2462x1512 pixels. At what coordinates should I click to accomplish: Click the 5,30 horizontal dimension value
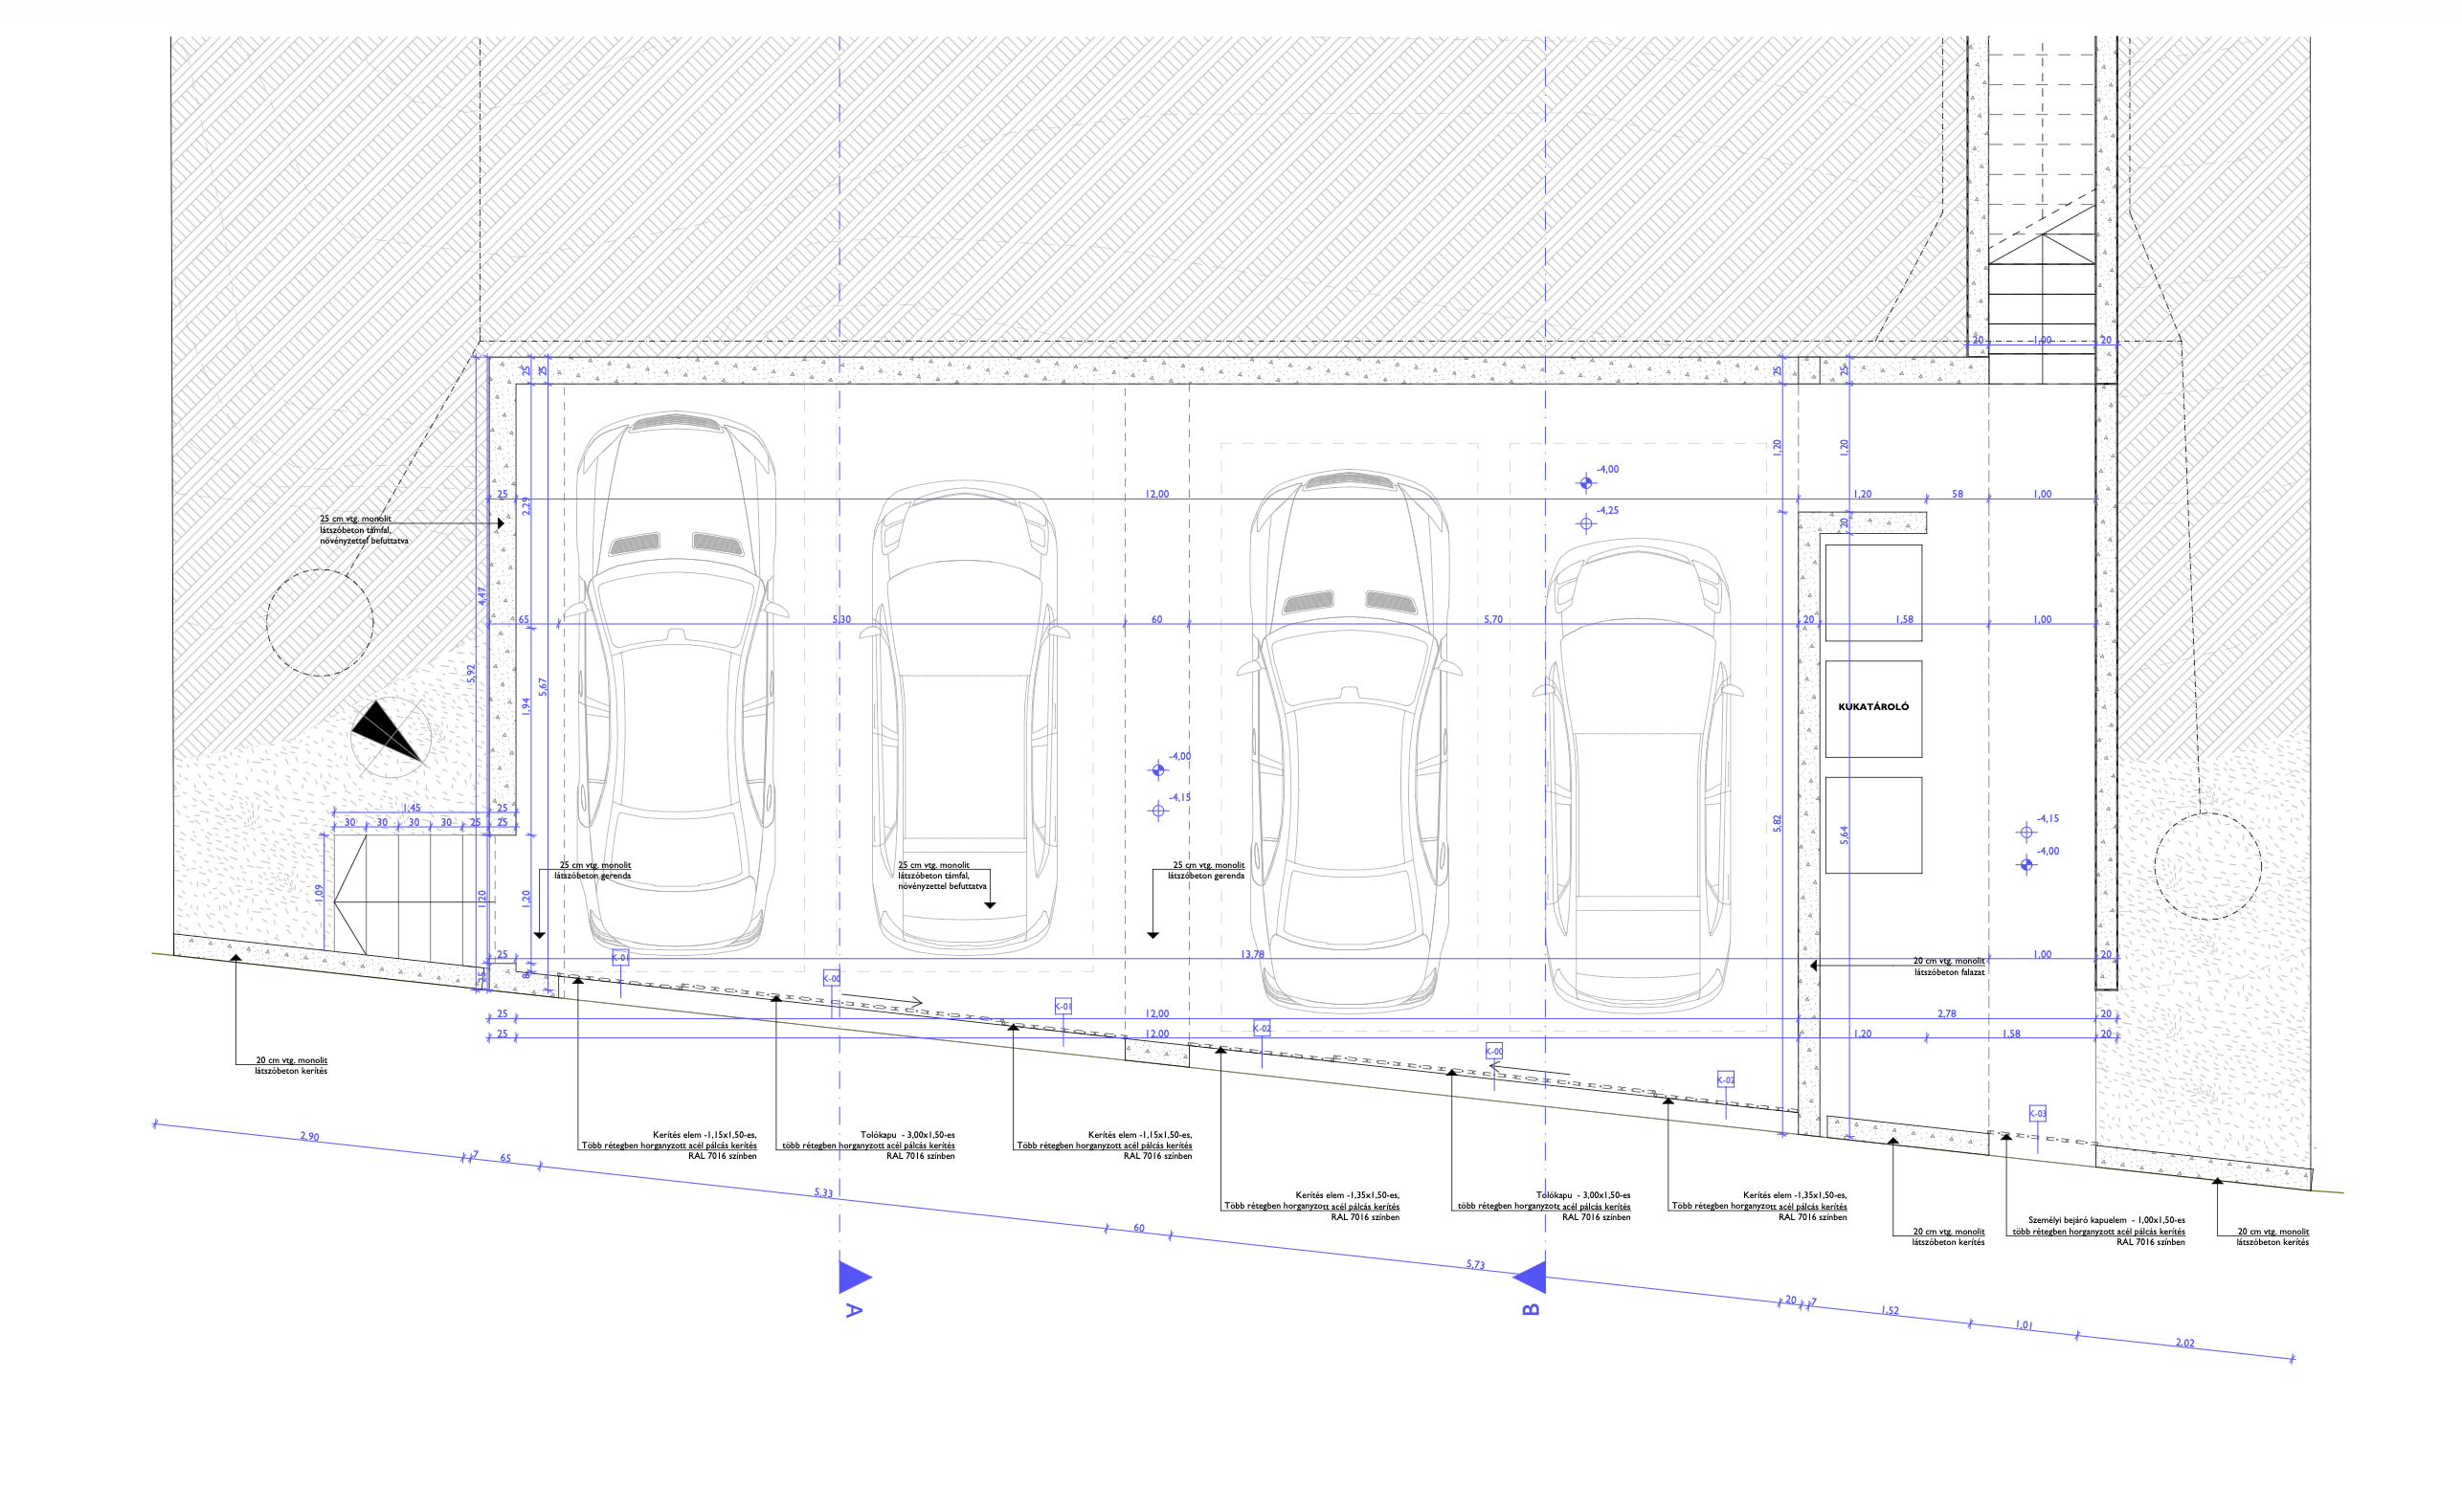pos(841,619)
